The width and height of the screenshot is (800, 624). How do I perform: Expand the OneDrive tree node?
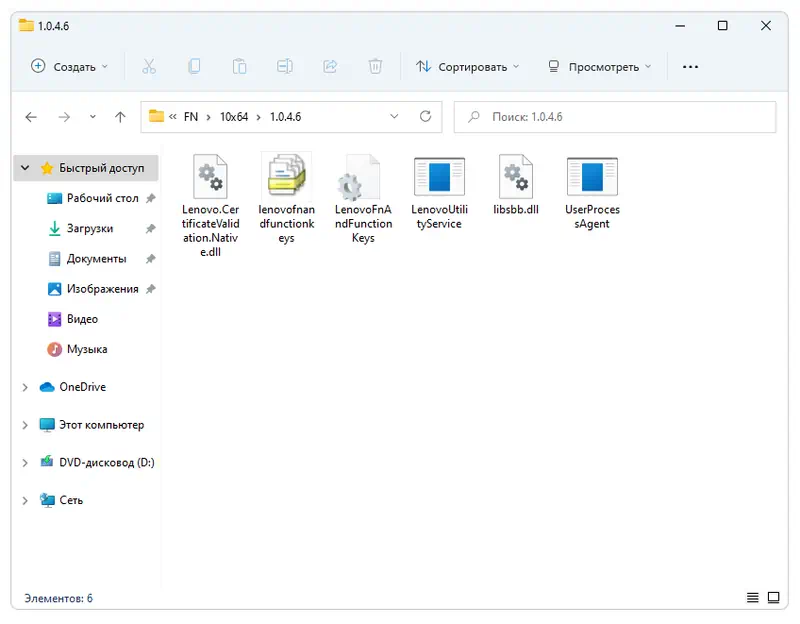coord(25,387)
